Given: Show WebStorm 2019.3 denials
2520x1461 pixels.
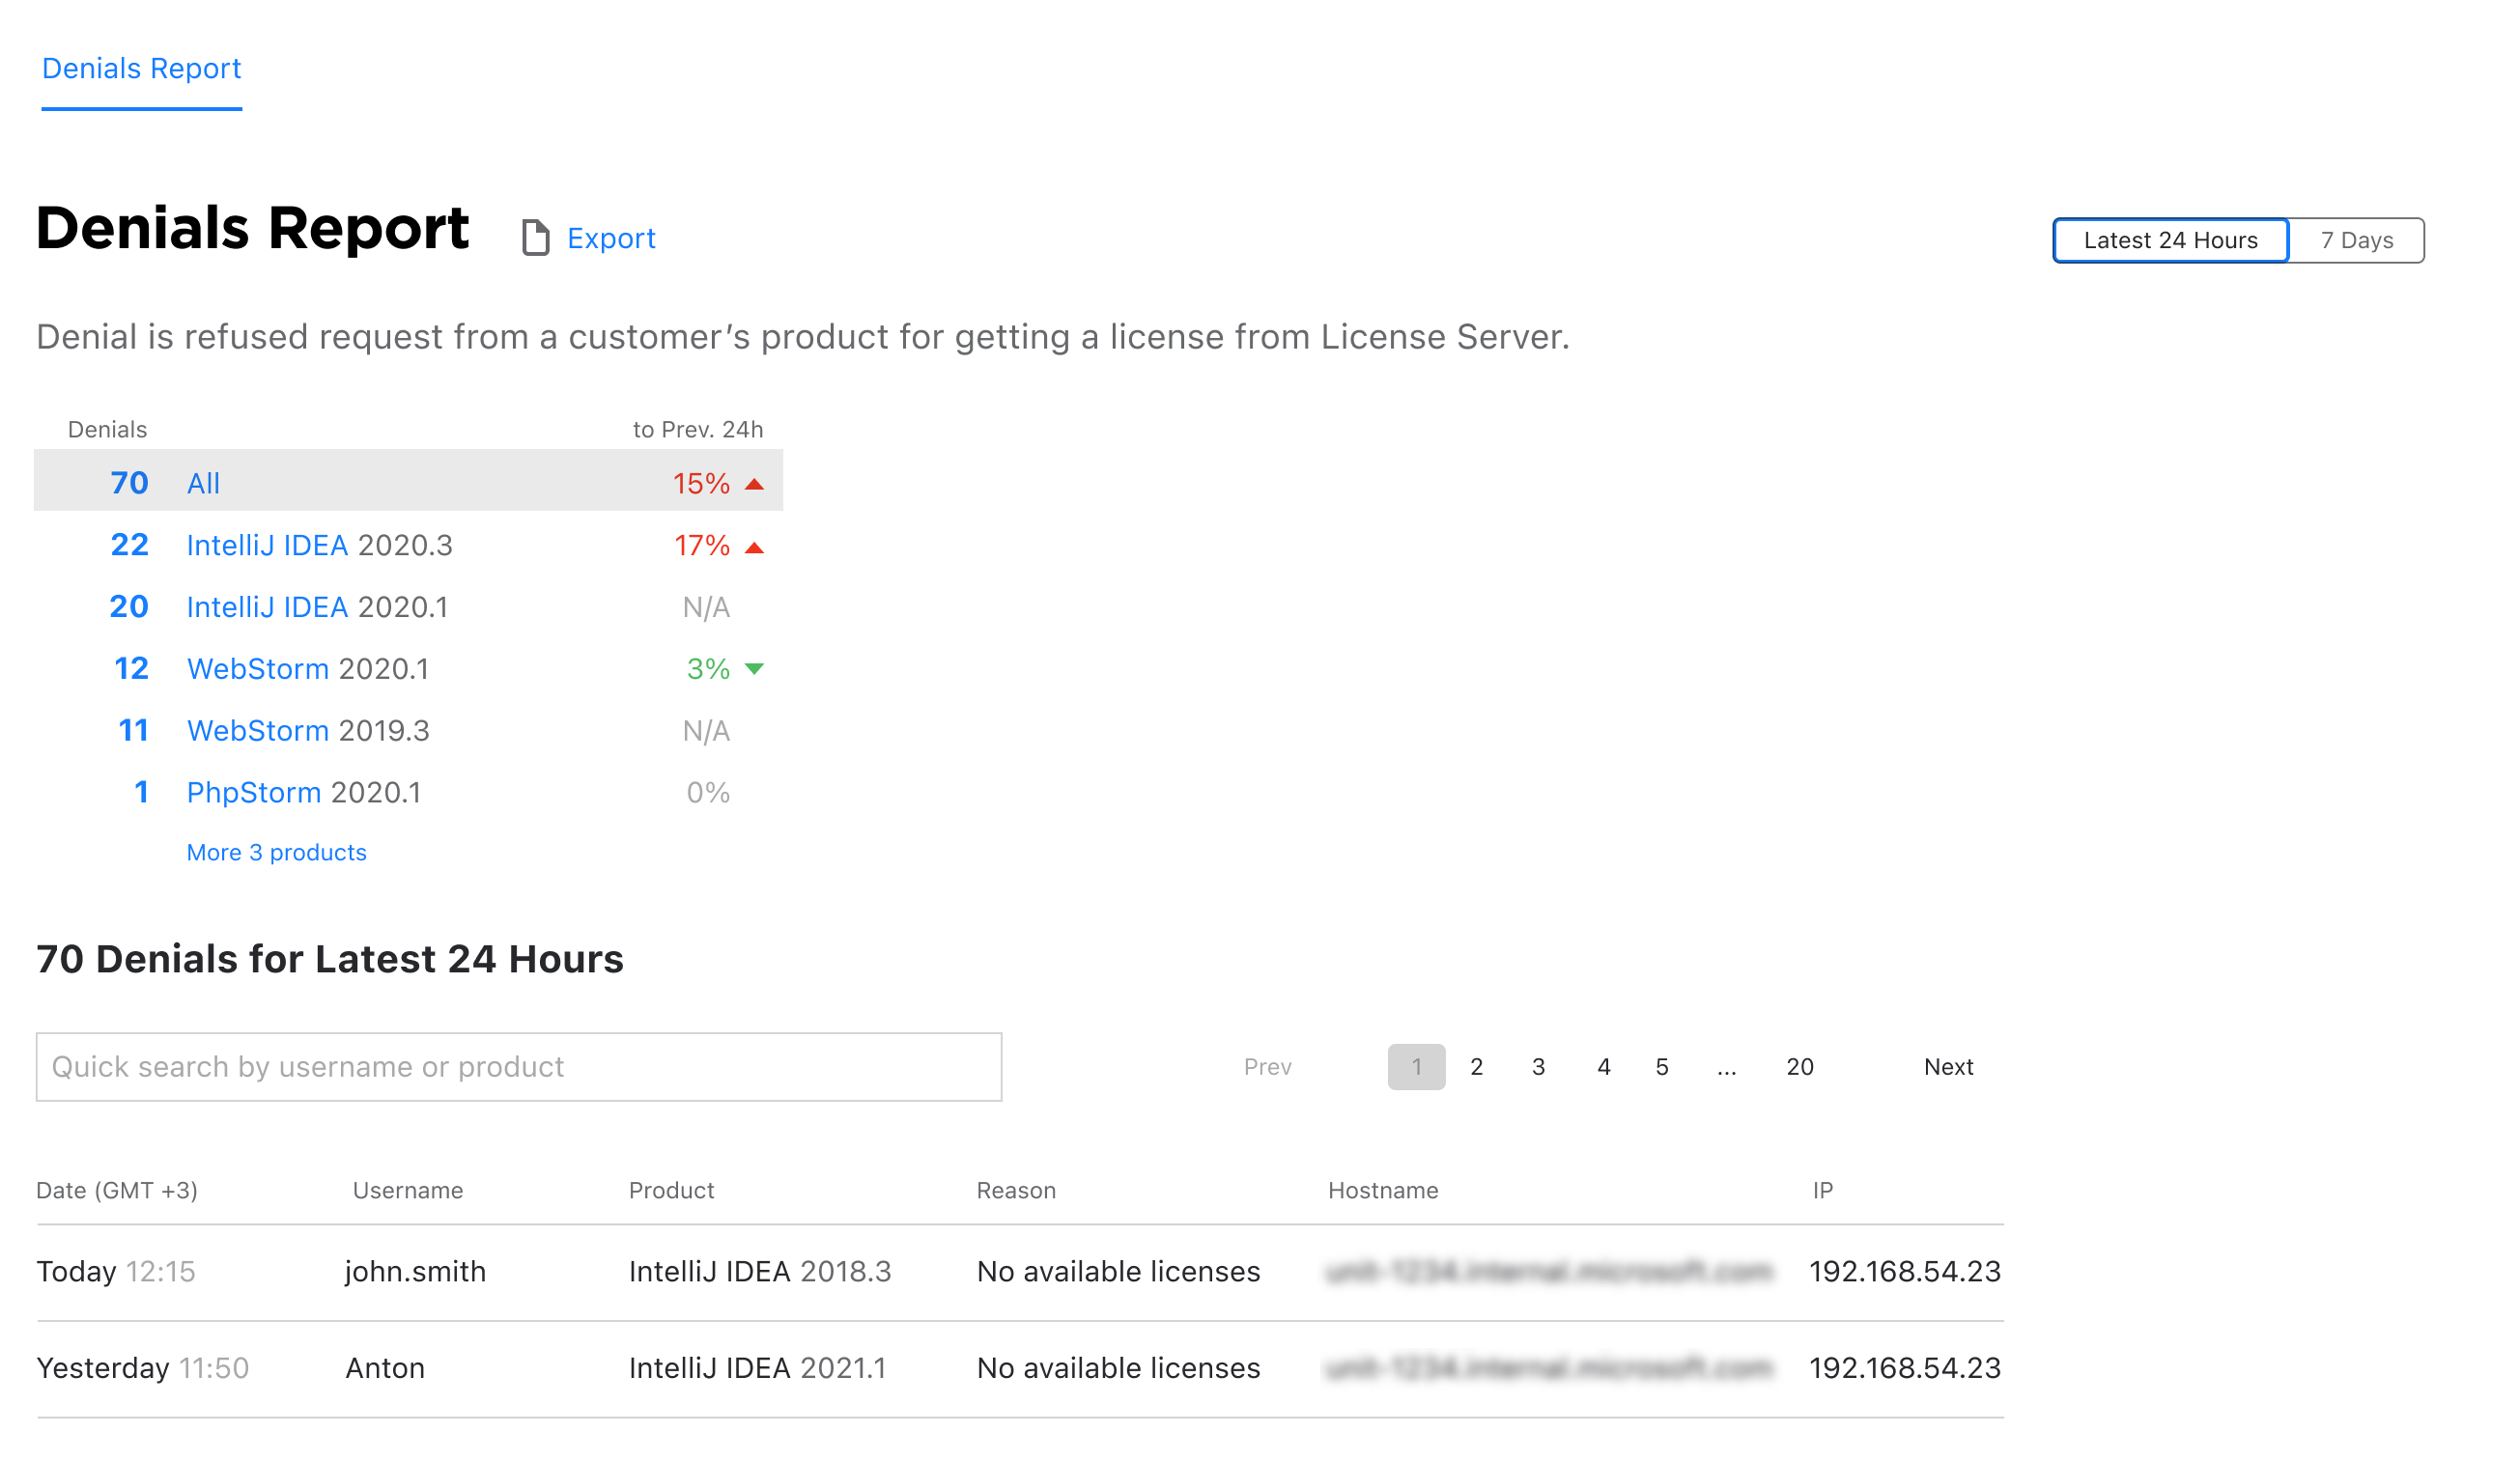Looking at the screenshot, I should tap(308, 731).
